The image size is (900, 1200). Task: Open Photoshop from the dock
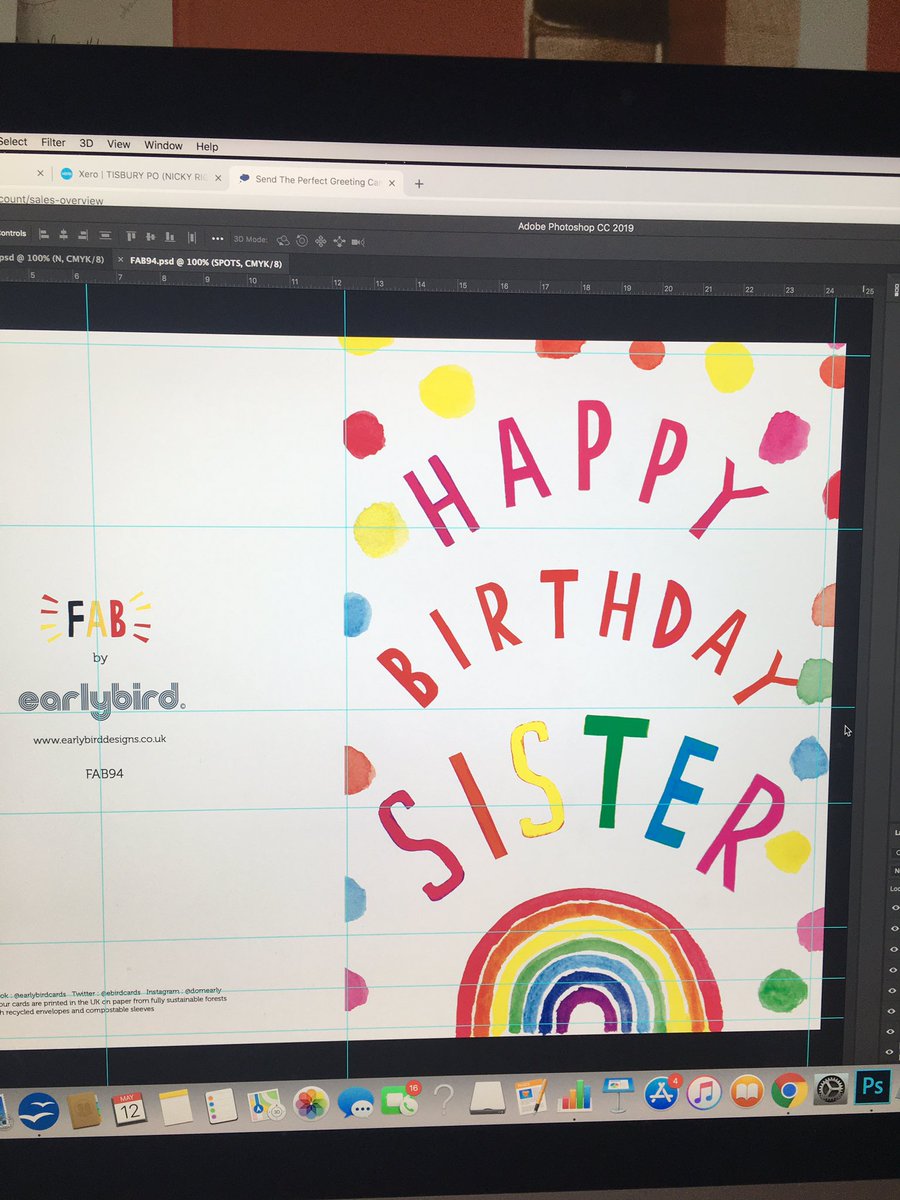873,1086
